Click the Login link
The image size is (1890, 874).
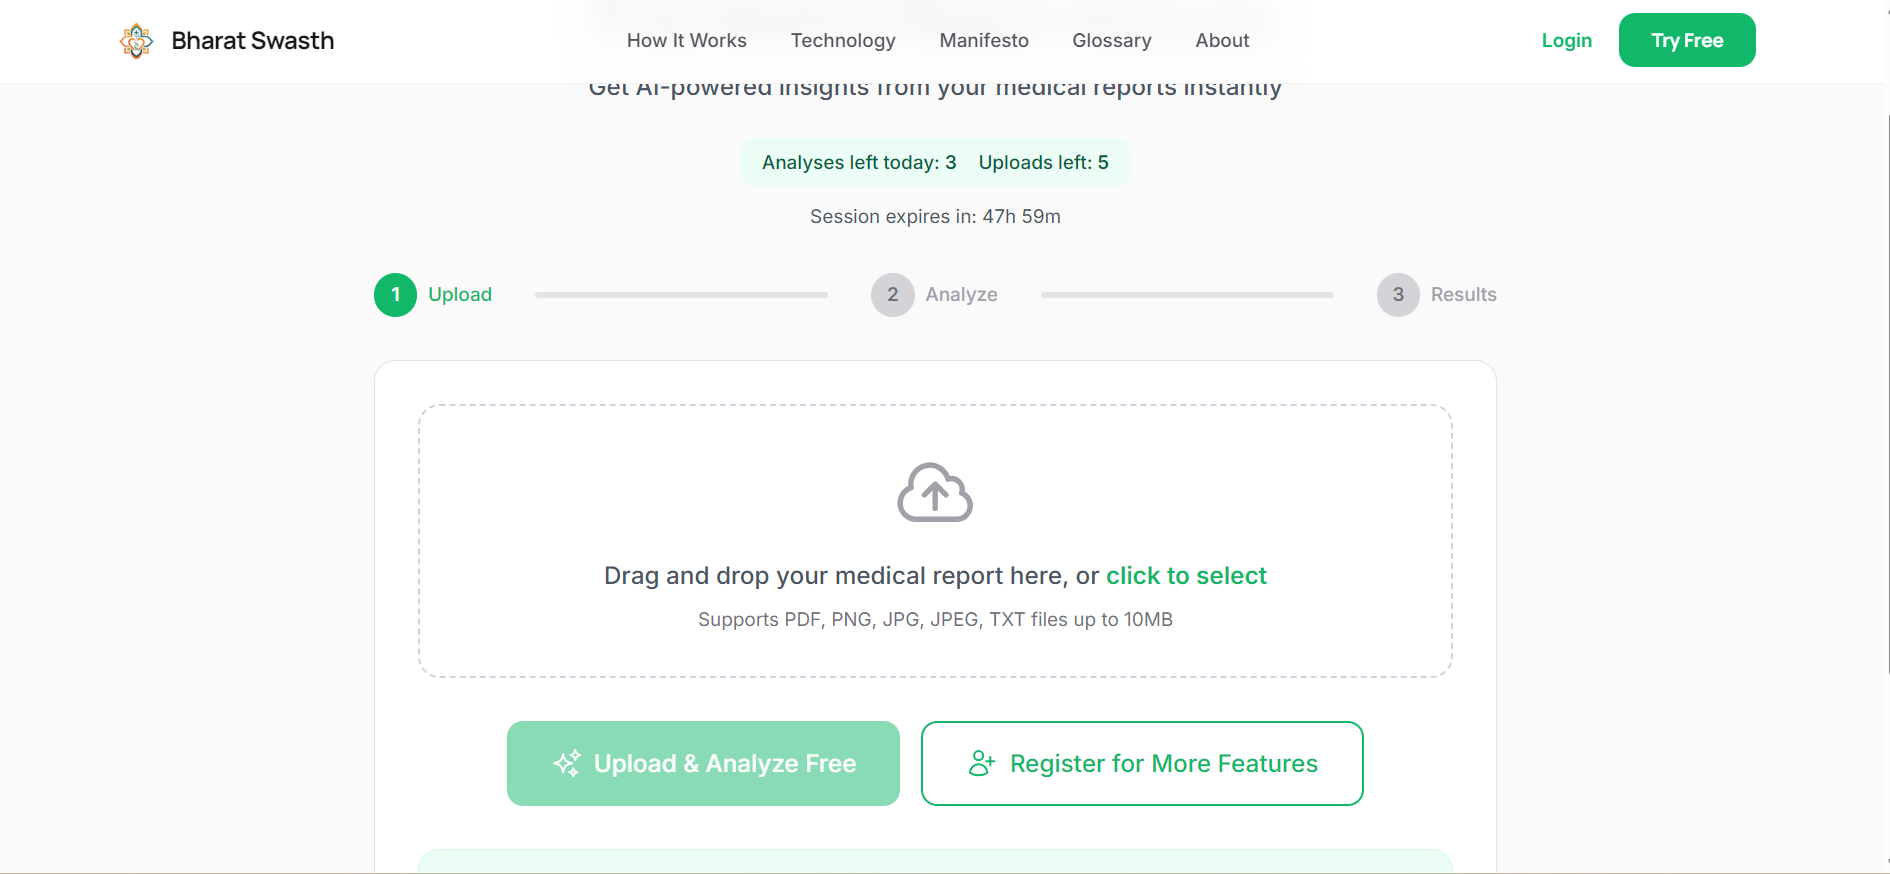coord(1566,41)
